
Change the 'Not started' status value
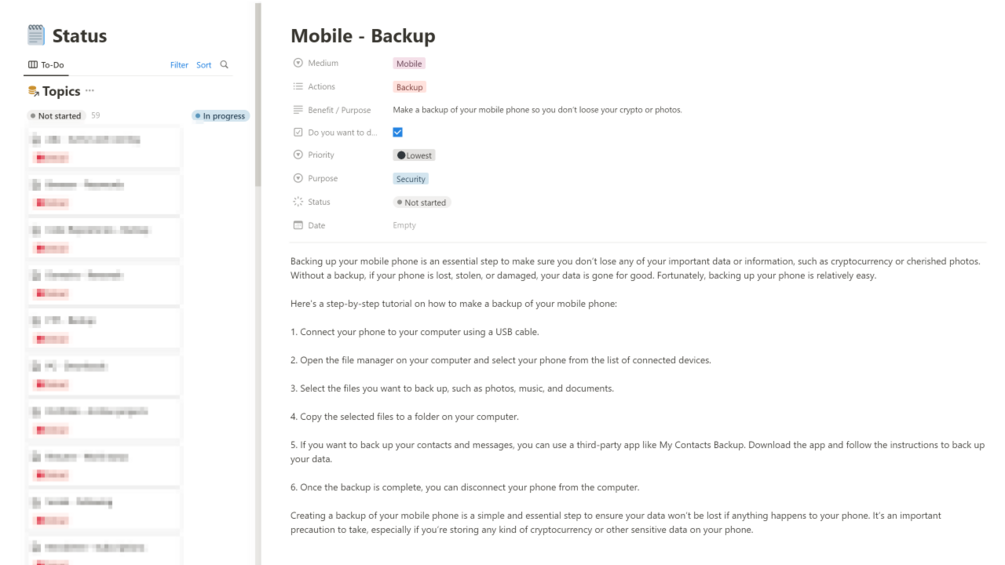pyautogui.click(x=421, y=202)
